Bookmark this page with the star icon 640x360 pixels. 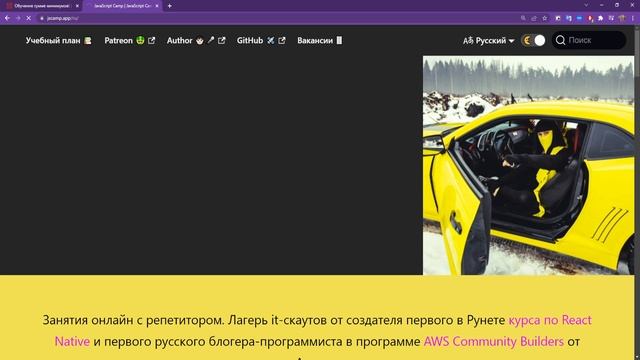[x=544, y=18]
